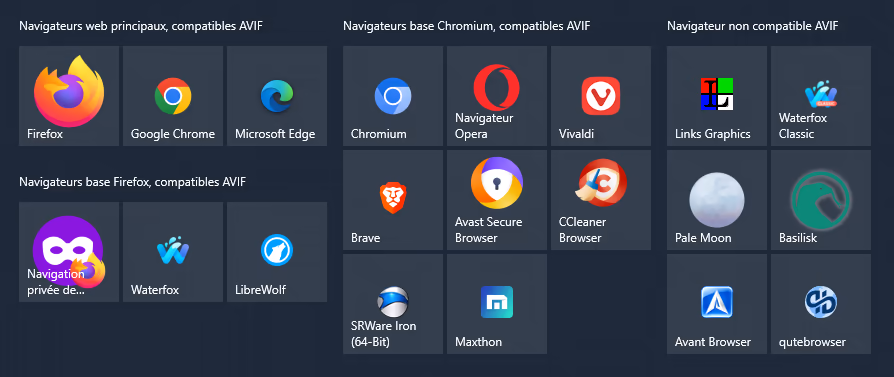
Task: Launch the qutebrowser tile
Action: coord(821,304)
